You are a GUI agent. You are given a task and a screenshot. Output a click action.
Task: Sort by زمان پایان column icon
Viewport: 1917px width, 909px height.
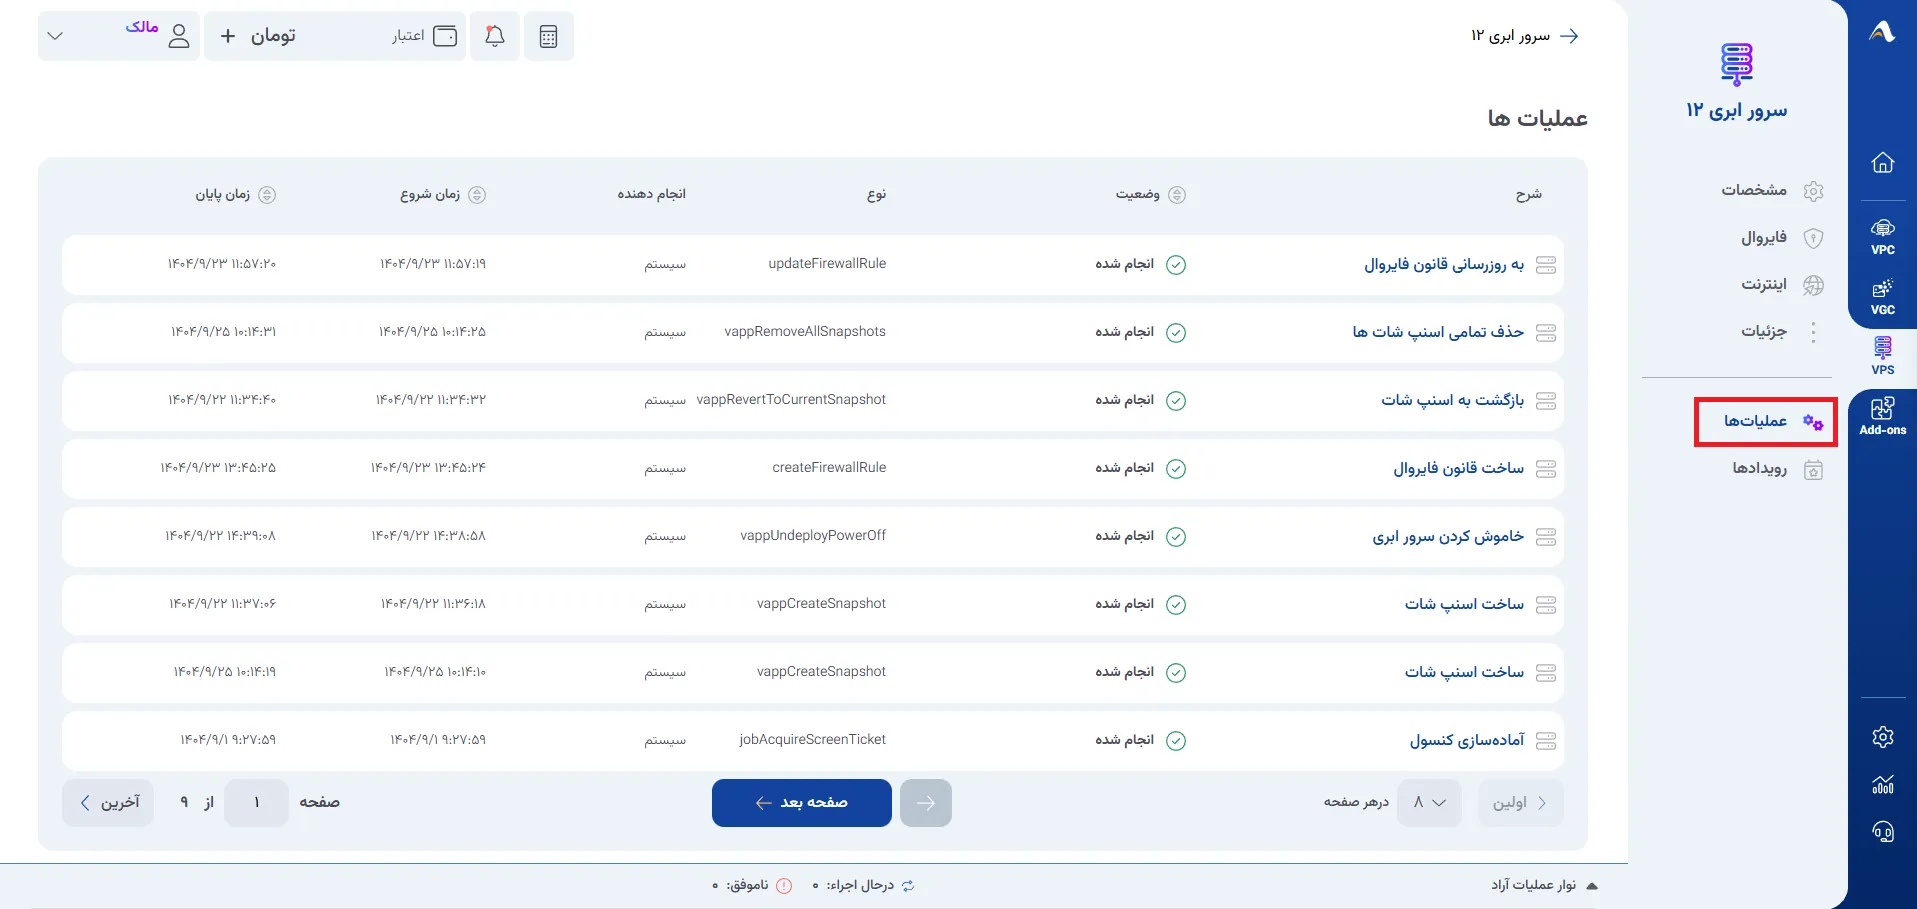(267, 195)
